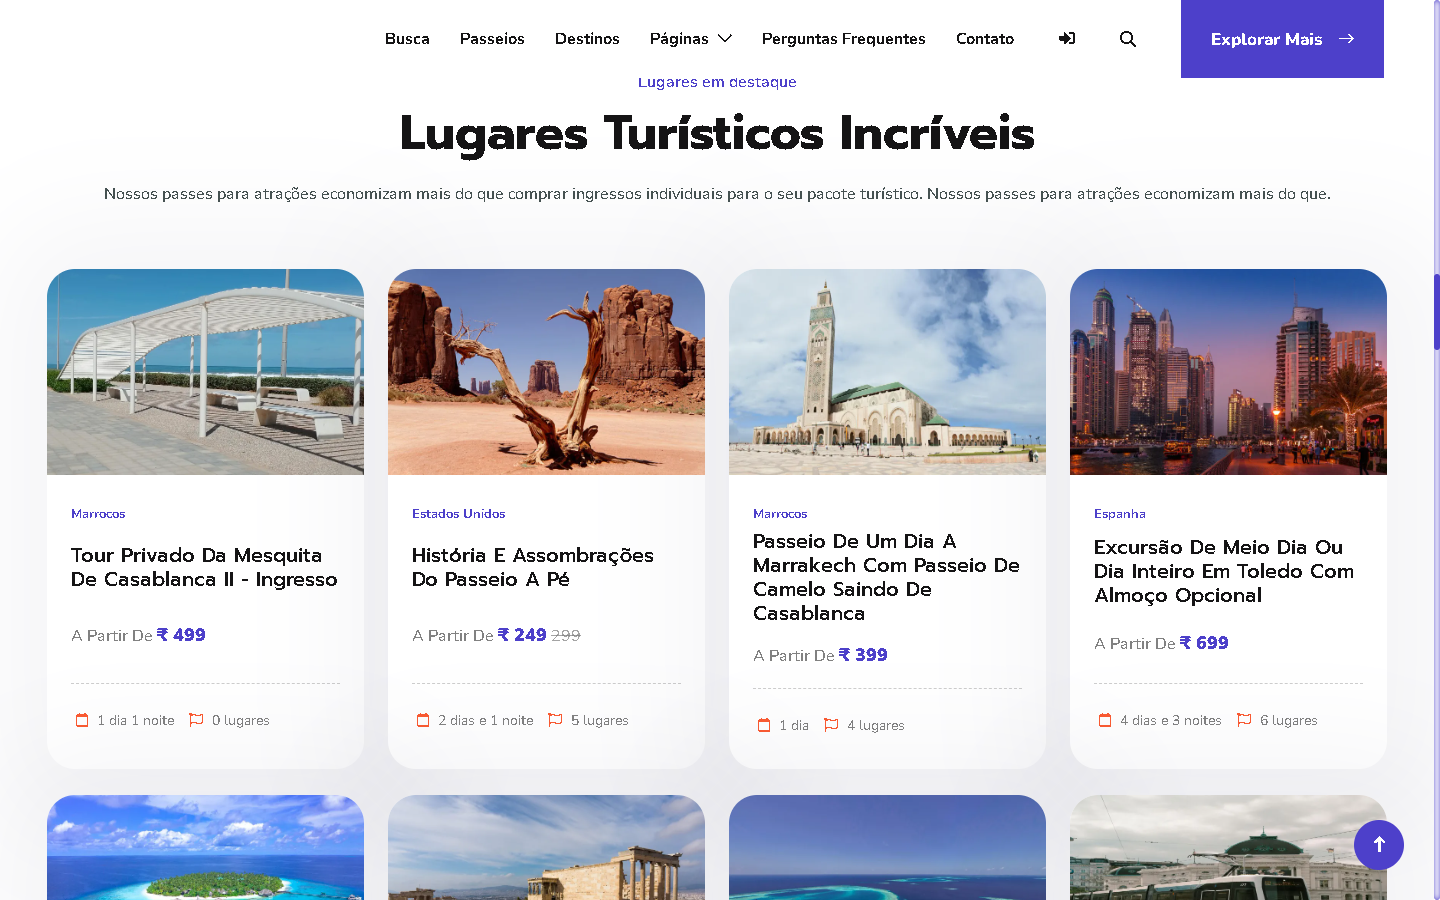Click the page vertical scrollbar thumb
Screen dimensions: 1440x900
[x=1436, y=312]
